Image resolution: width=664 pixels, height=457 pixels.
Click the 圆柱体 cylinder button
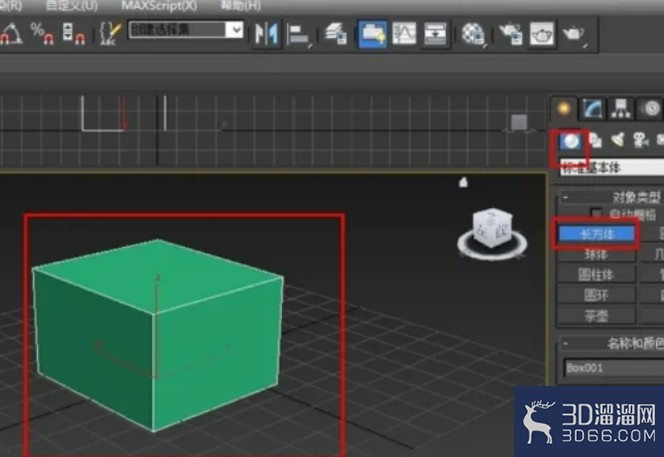(596, 274)
